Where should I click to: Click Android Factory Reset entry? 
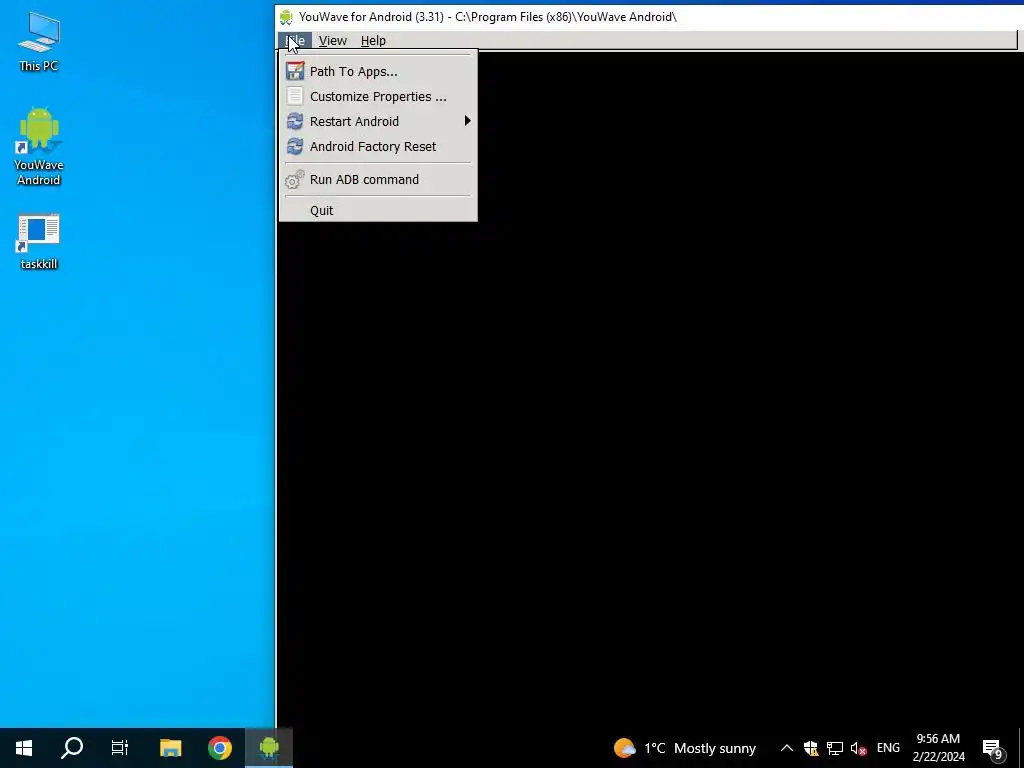pos(378,146)
